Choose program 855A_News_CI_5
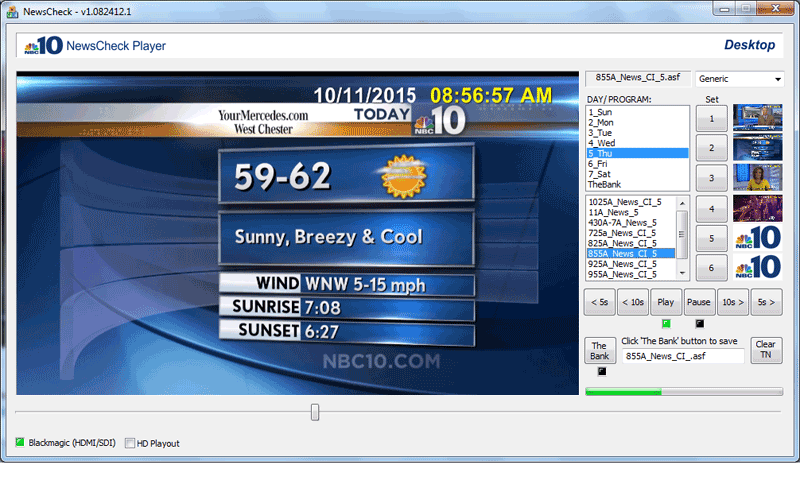This screenshot has height=488, width=800. click(631, 254)
